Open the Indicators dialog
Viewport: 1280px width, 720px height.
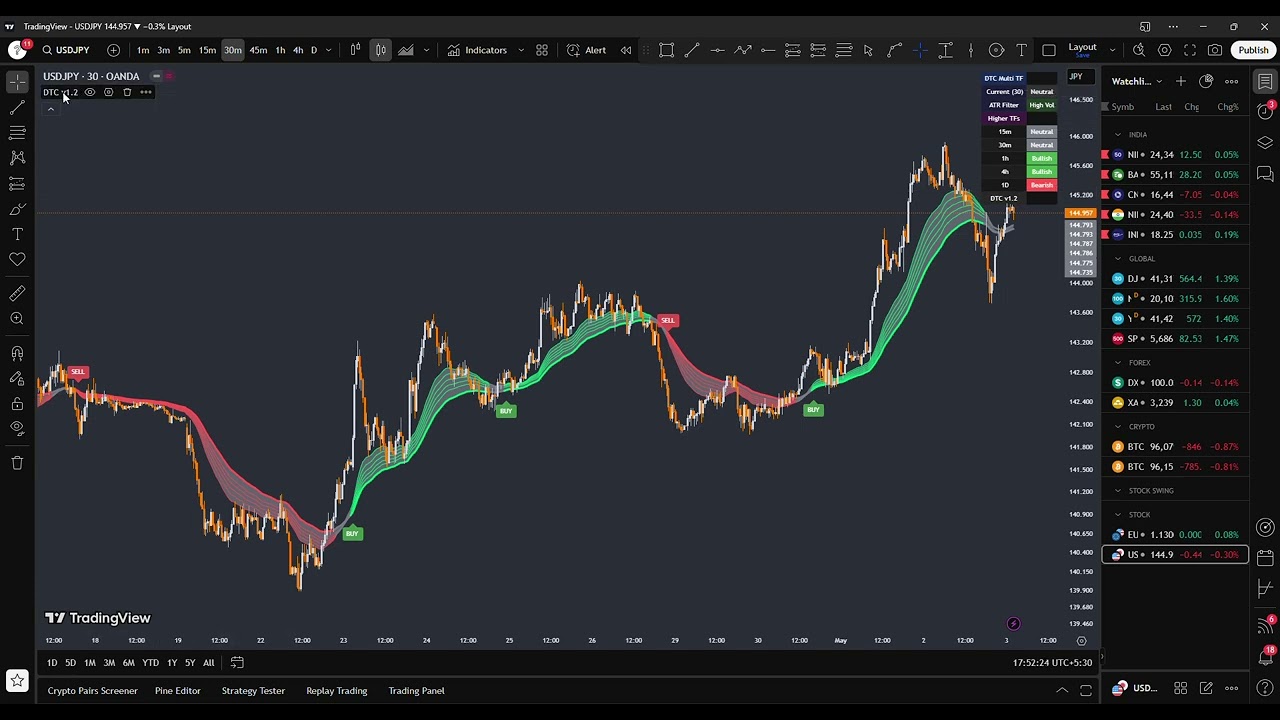[x=477, y=50]
